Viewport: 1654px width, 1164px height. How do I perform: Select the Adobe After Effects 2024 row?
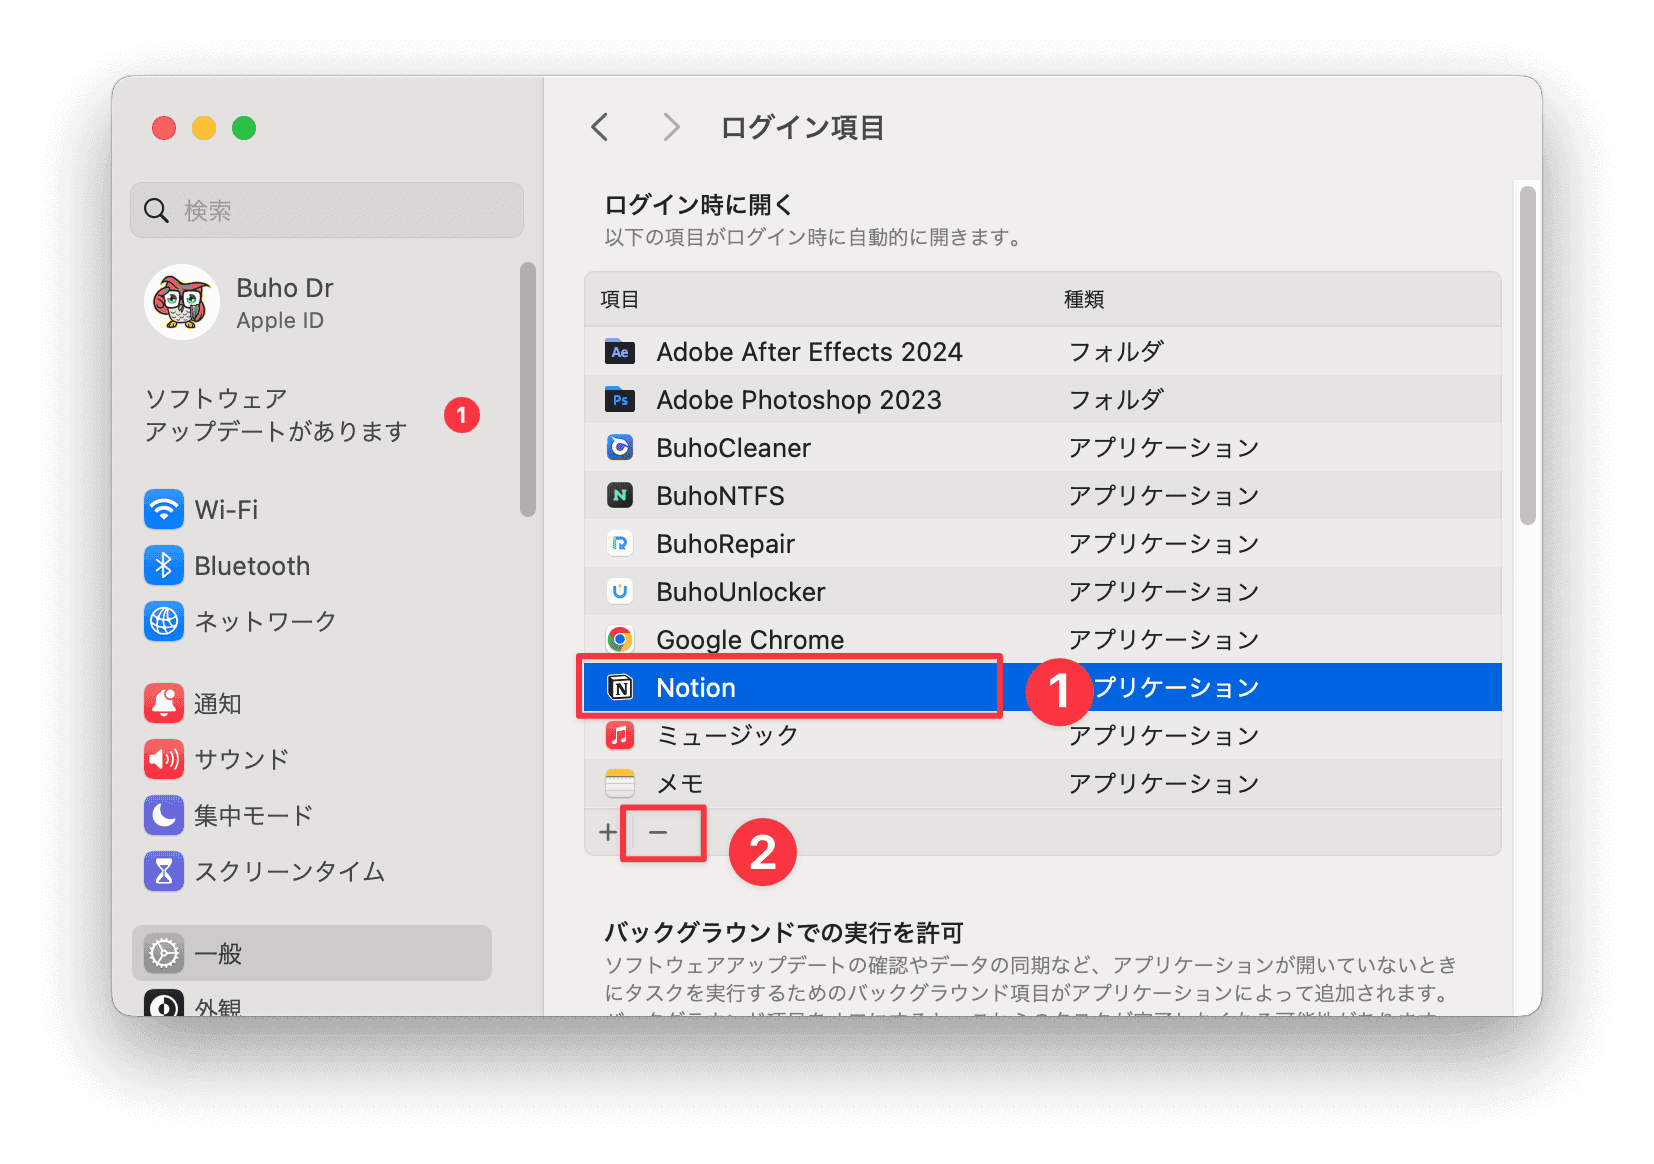coord(1043,352)
